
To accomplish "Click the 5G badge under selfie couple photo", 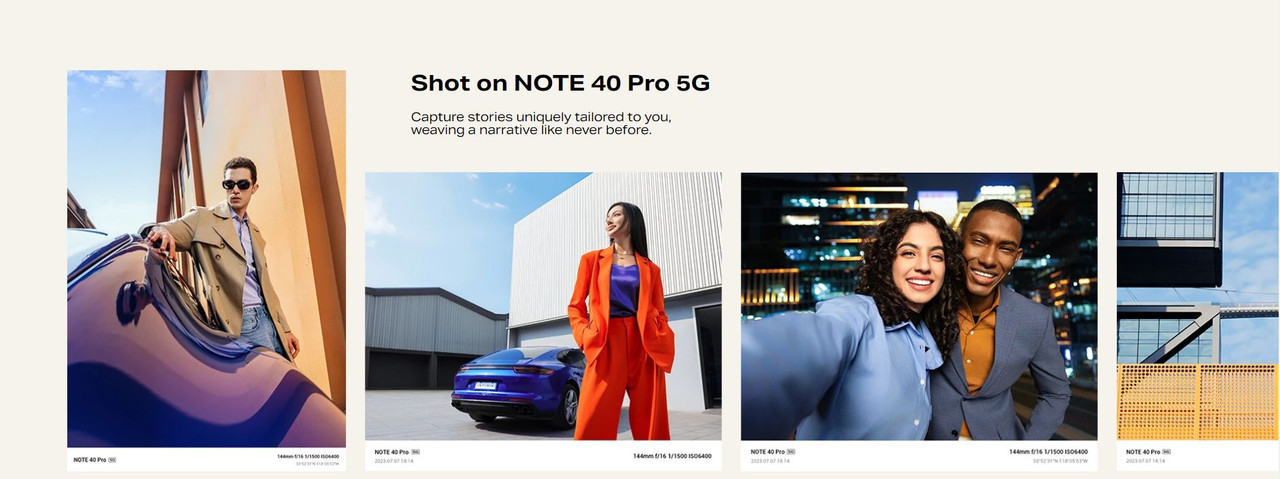I will coord(791,452).
